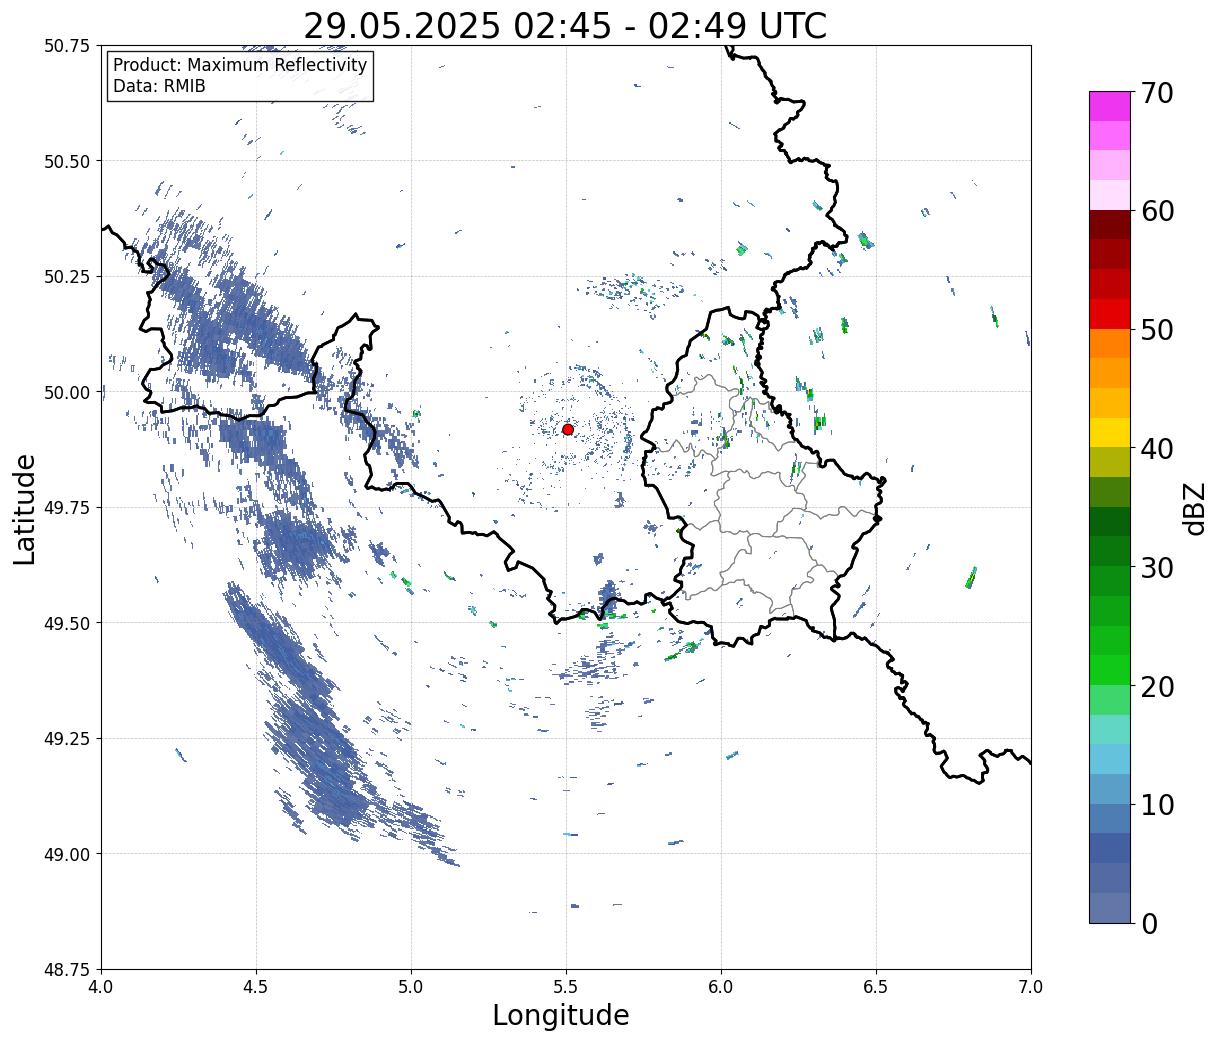Pick the bright green colorbar swatch above 20
The height and width of the screenshot is (1040, 1219).
[x=1110, y=670]
